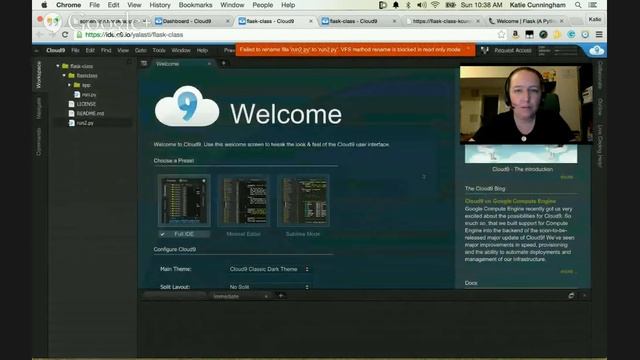The width and height of the screenshot is (640, 360).
Task: Open the Cloud9 File menu
Action: (76, 50)
